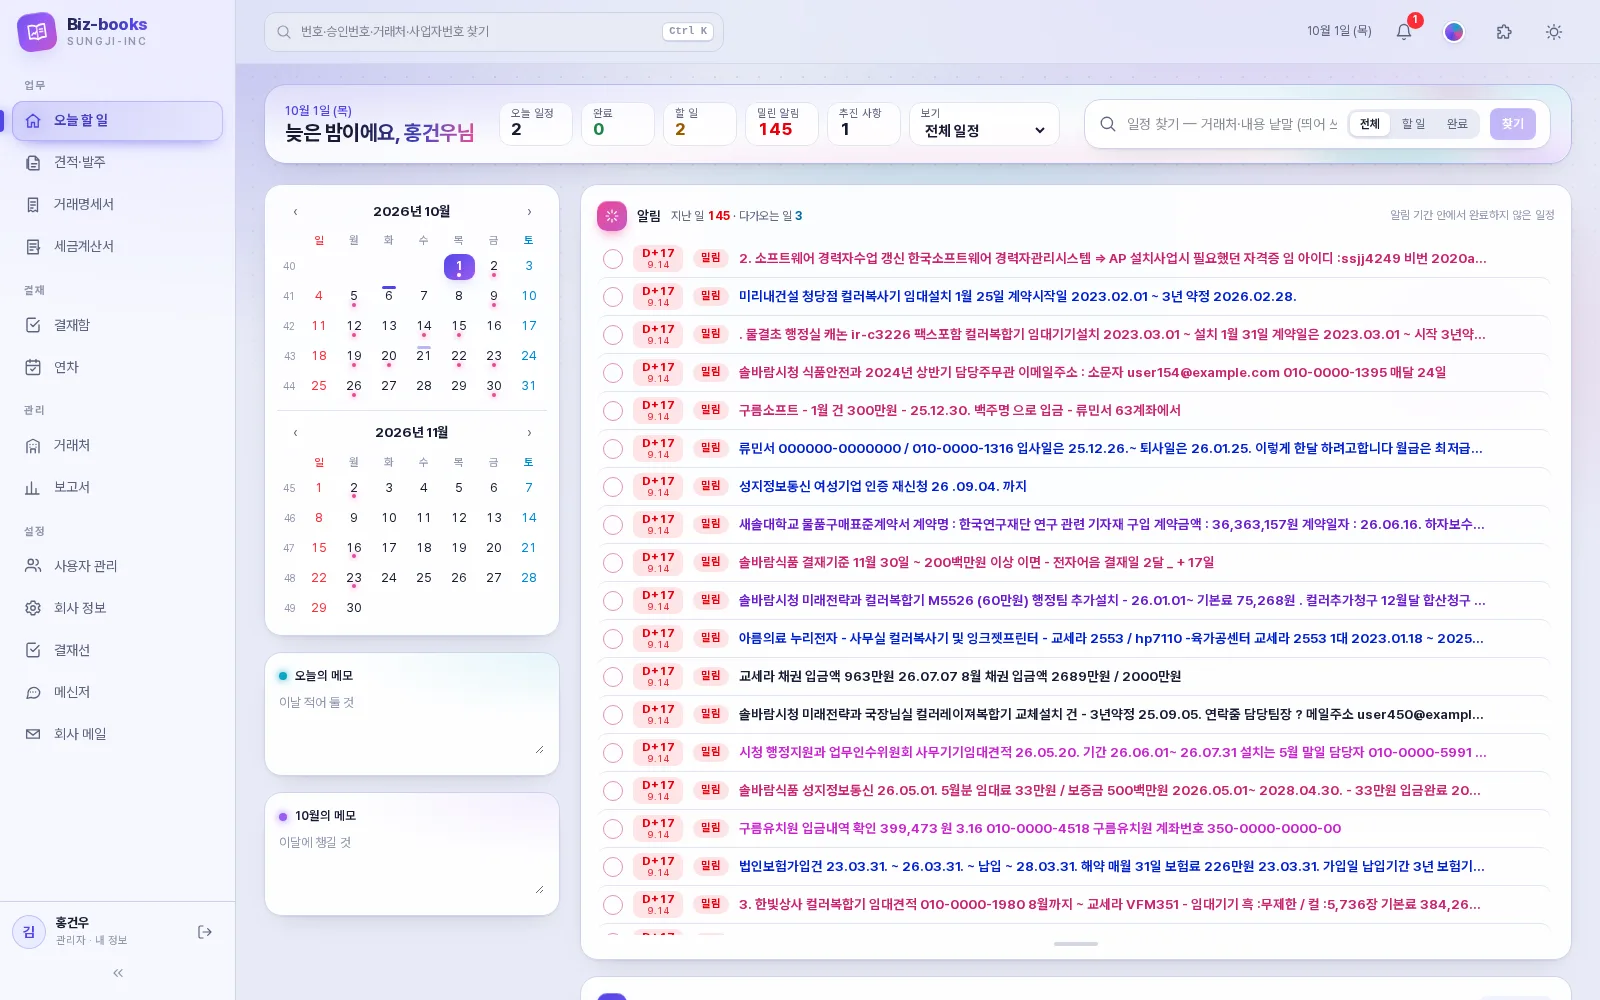Go to next month on November calendar
Viewport: 1600px width, 1000px height.
coord(529,433)
